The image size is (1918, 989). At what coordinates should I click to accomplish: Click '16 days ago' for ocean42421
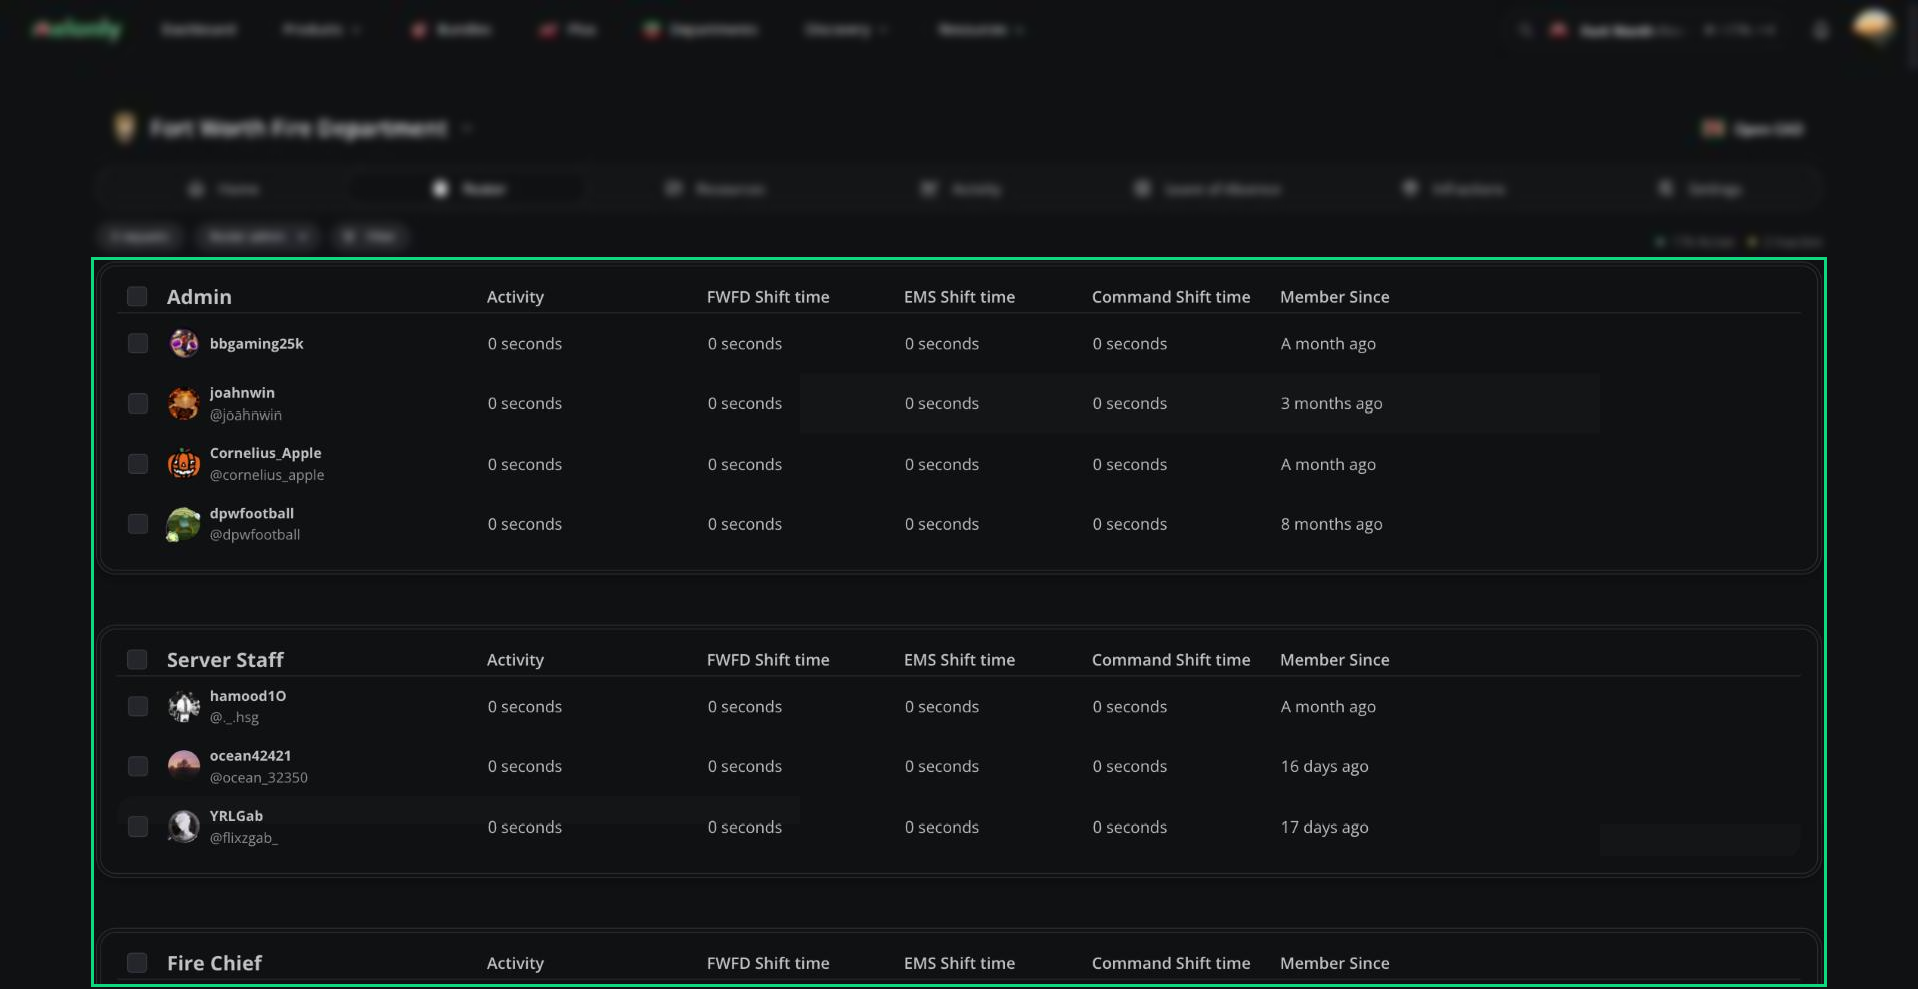(1325, 767)
